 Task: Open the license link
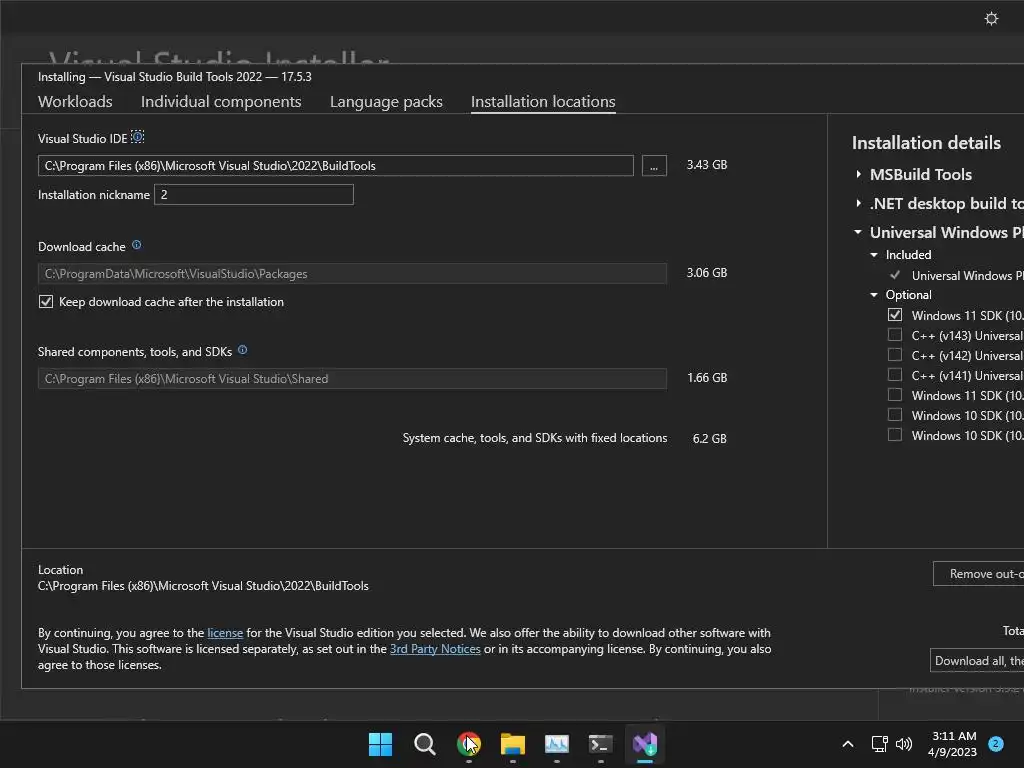point(225,633)
